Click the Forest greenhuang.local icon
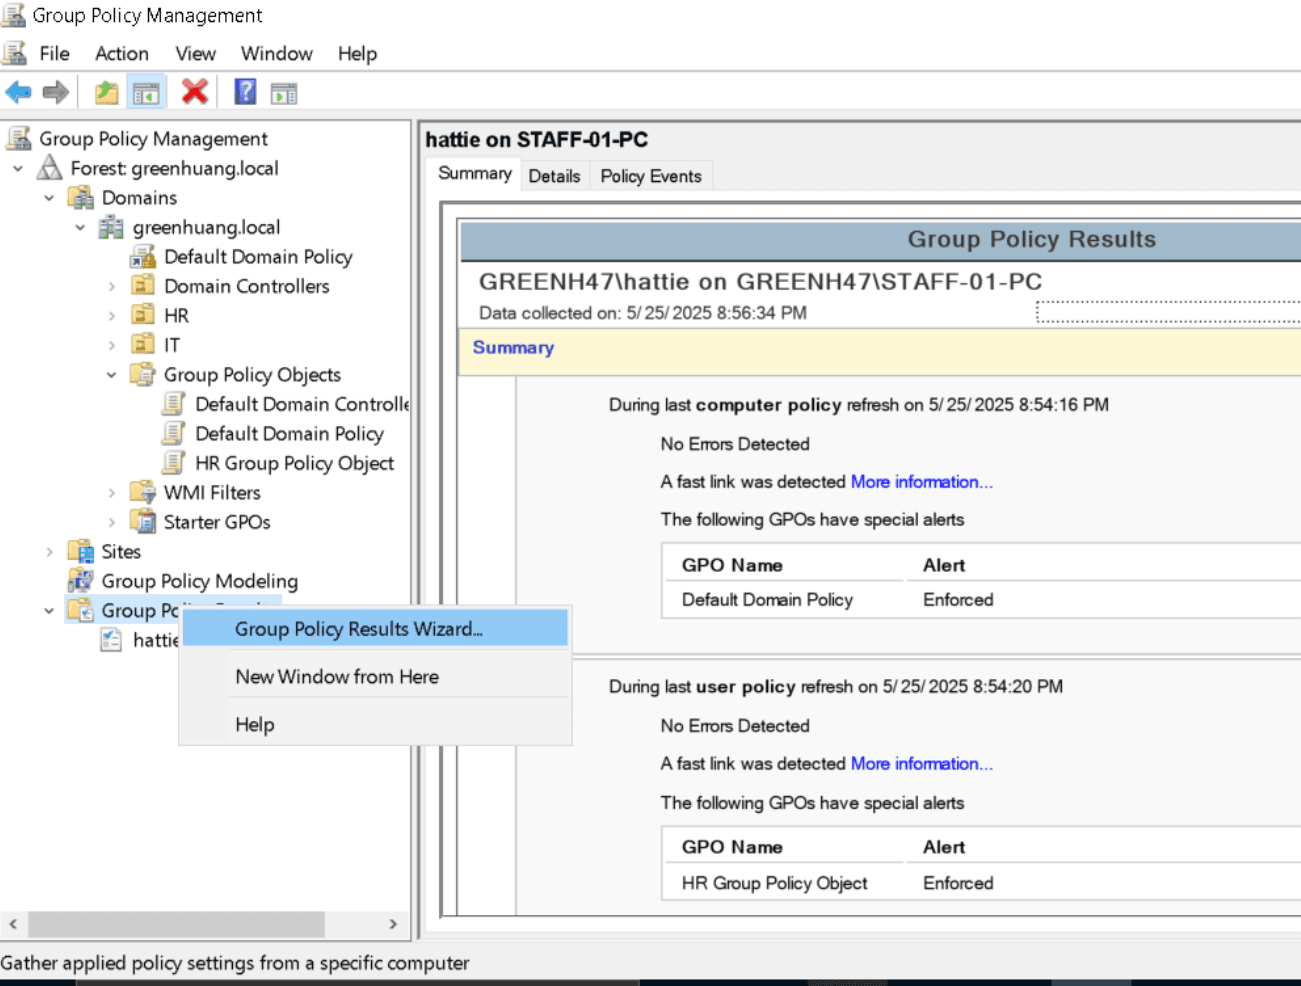This screenshot has height=986, width=1301. 50,168
